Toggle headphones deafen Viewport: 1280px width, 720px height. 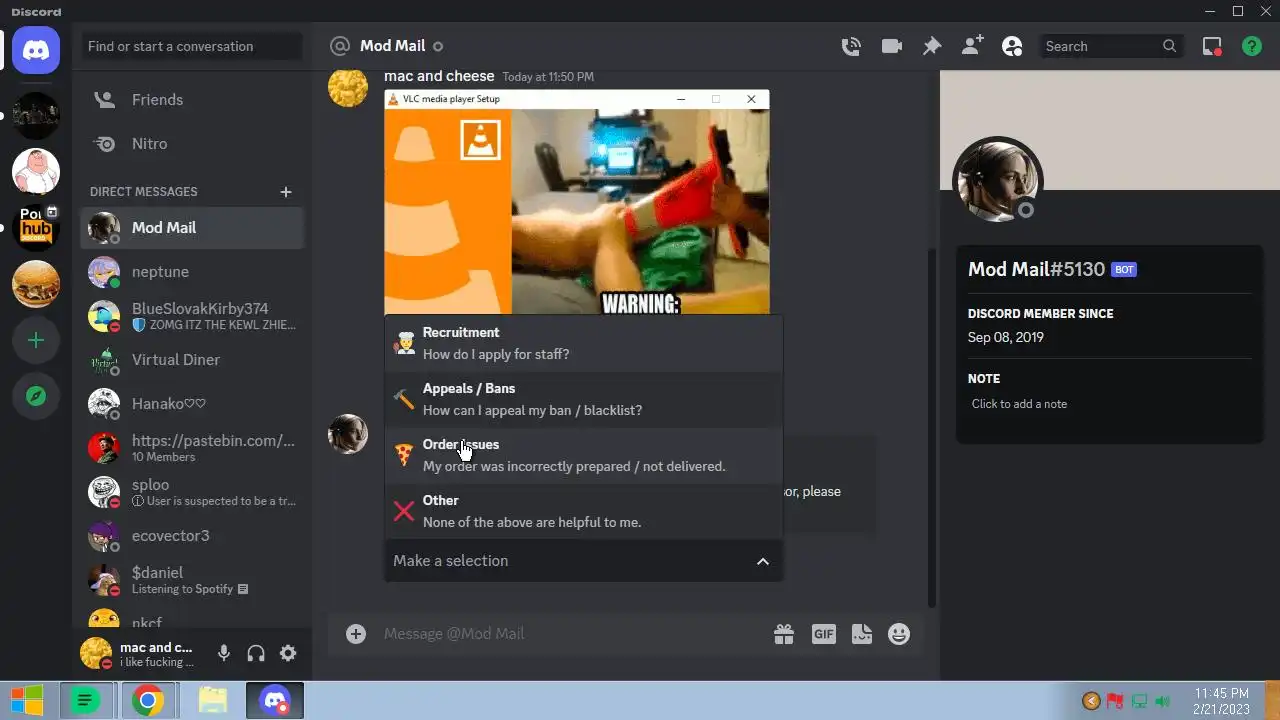256,653
